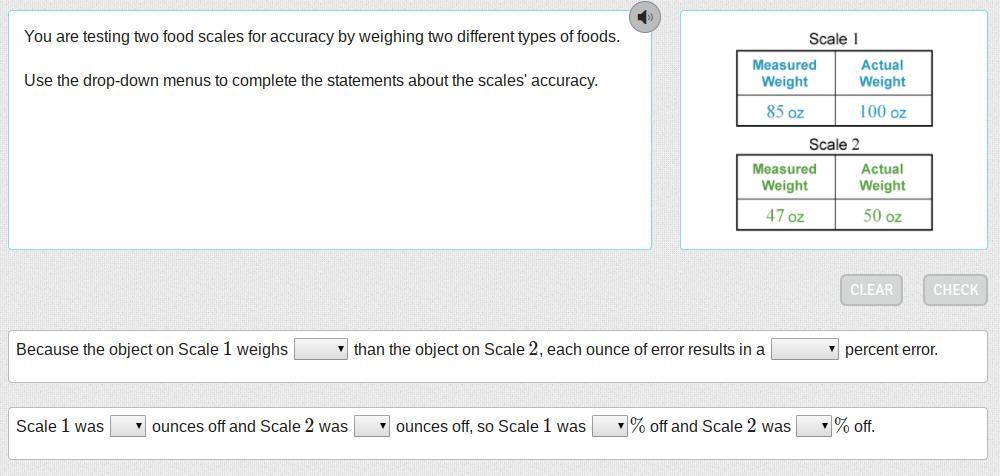This screenshot has height=476, width=1000.
Task: Click the "Use the drop-down menus" instruction text
Action: (x=311, y=80)
